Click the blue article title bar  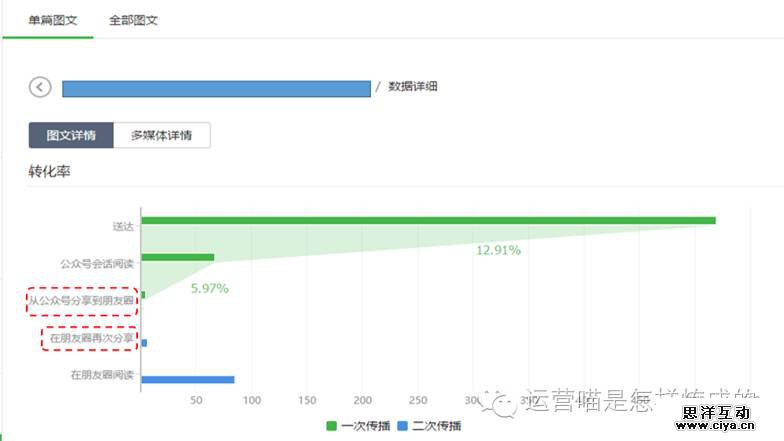coord(216,88)
